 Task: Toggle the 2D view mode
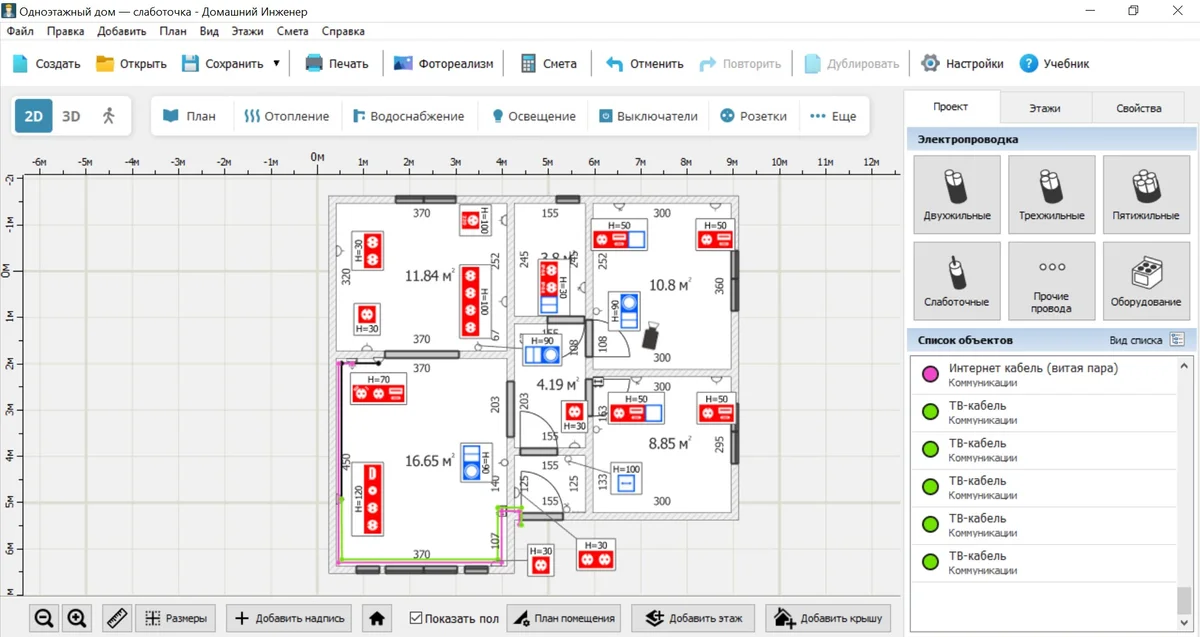click(33, 116)
